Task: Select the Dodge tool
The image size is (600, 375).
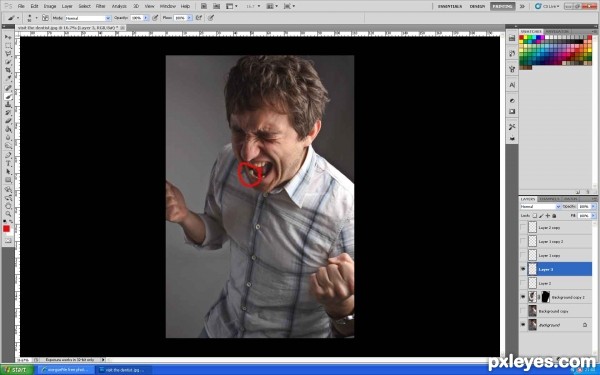Action: [8, 145]
